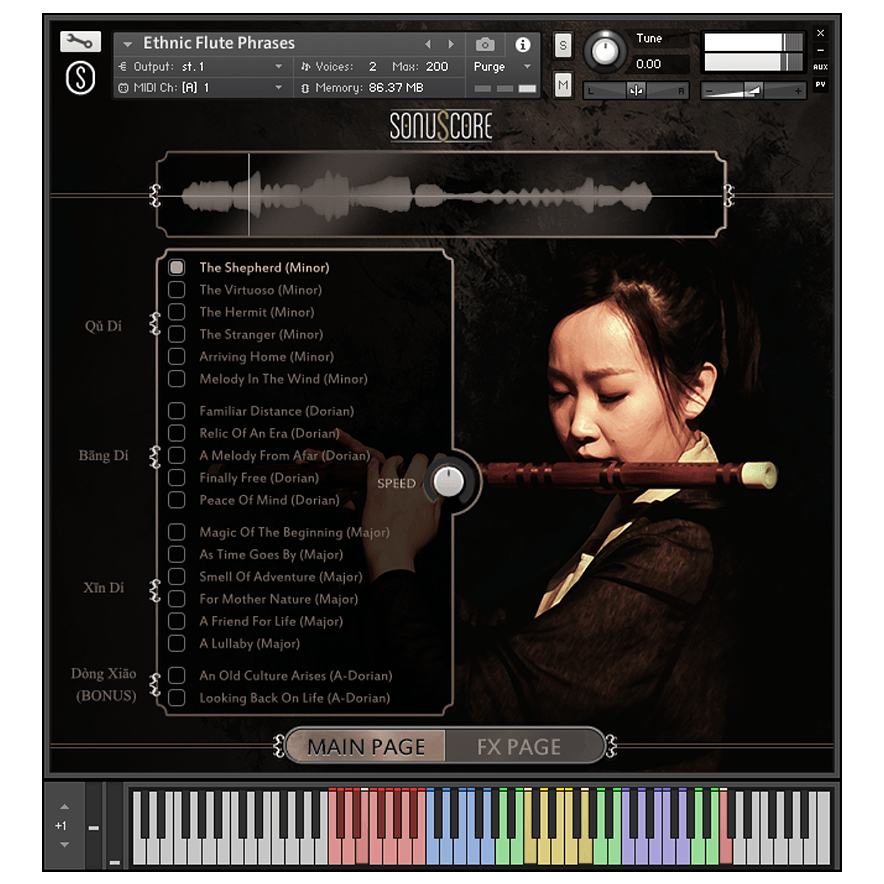Click the PV button
This screenshot has height=884, width=884.
pyautogui.click(x=820, y=85)
